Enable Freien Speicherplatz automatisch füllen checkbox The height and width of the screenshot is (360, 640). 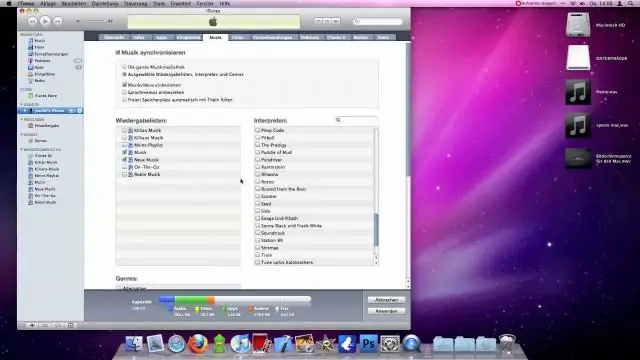click(124, 100)
